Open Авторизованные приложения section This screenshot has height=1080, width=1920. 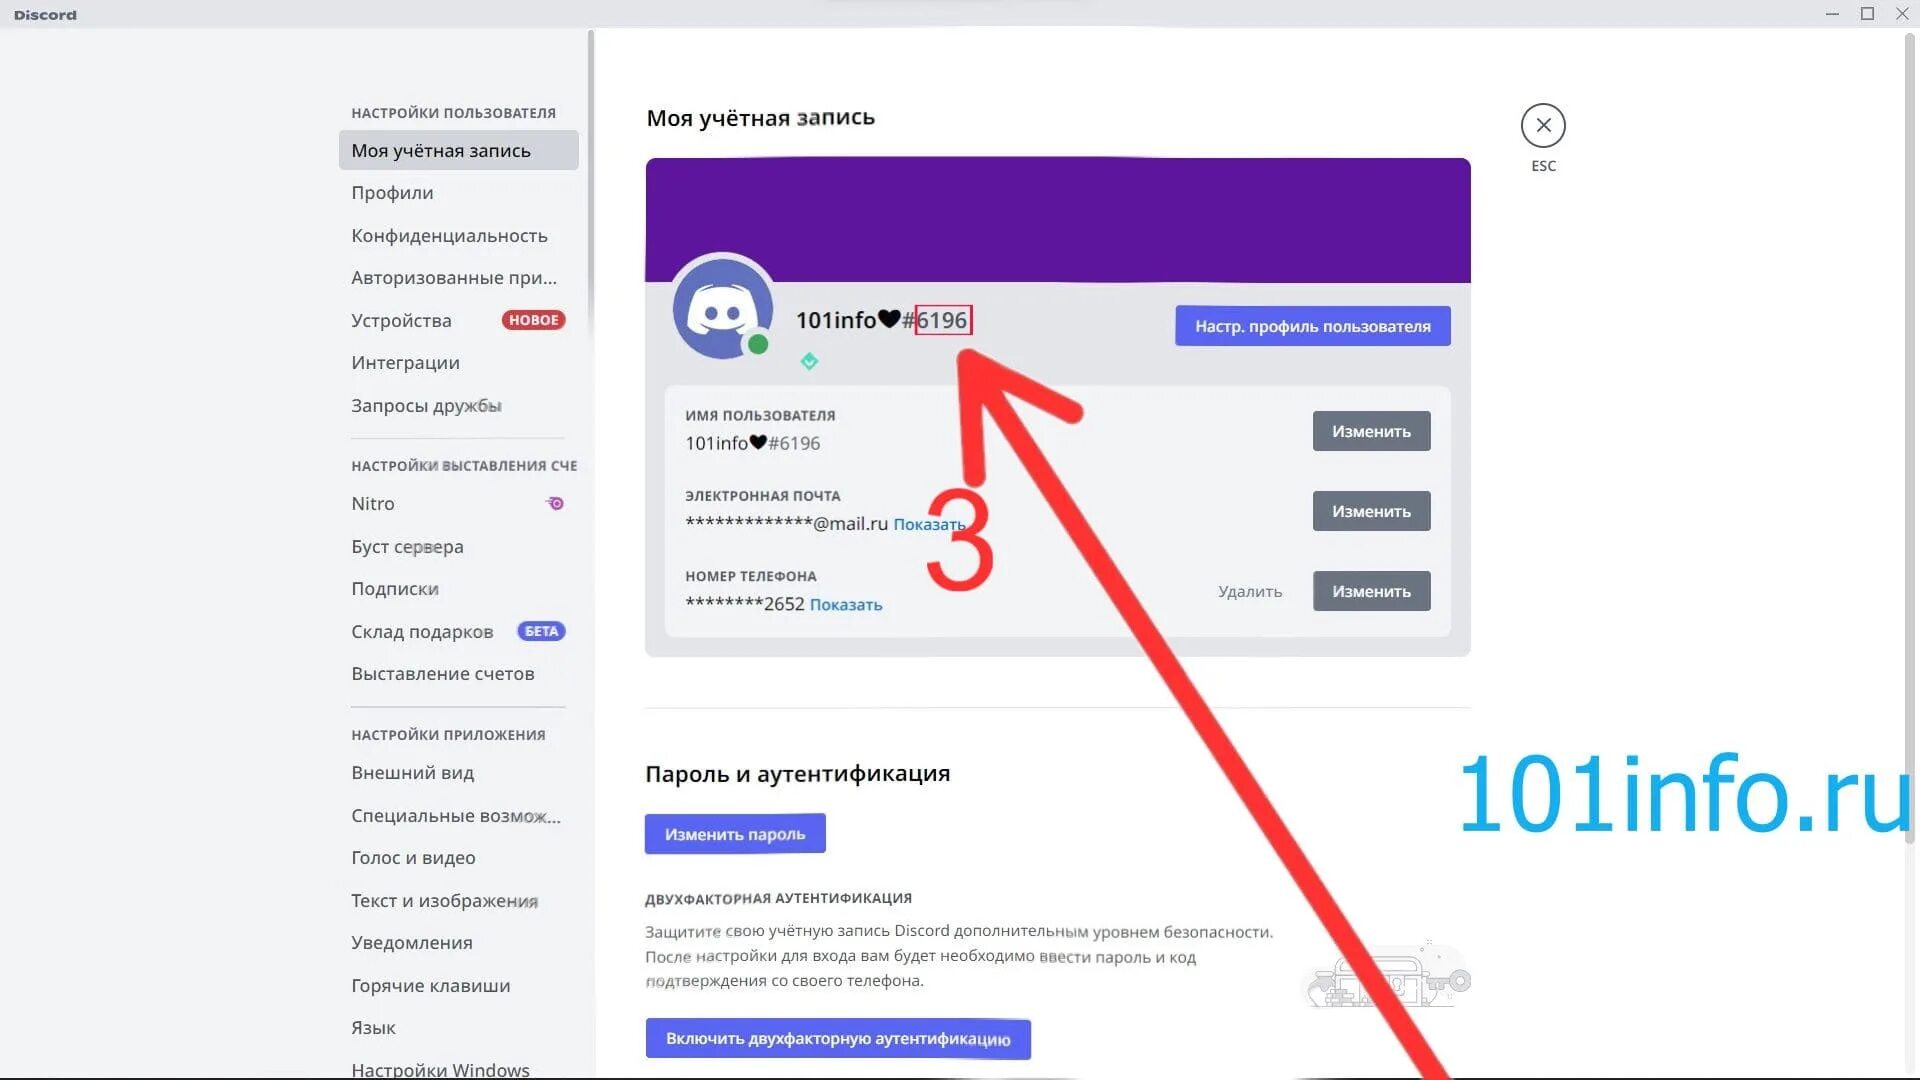tap(458, 278)
